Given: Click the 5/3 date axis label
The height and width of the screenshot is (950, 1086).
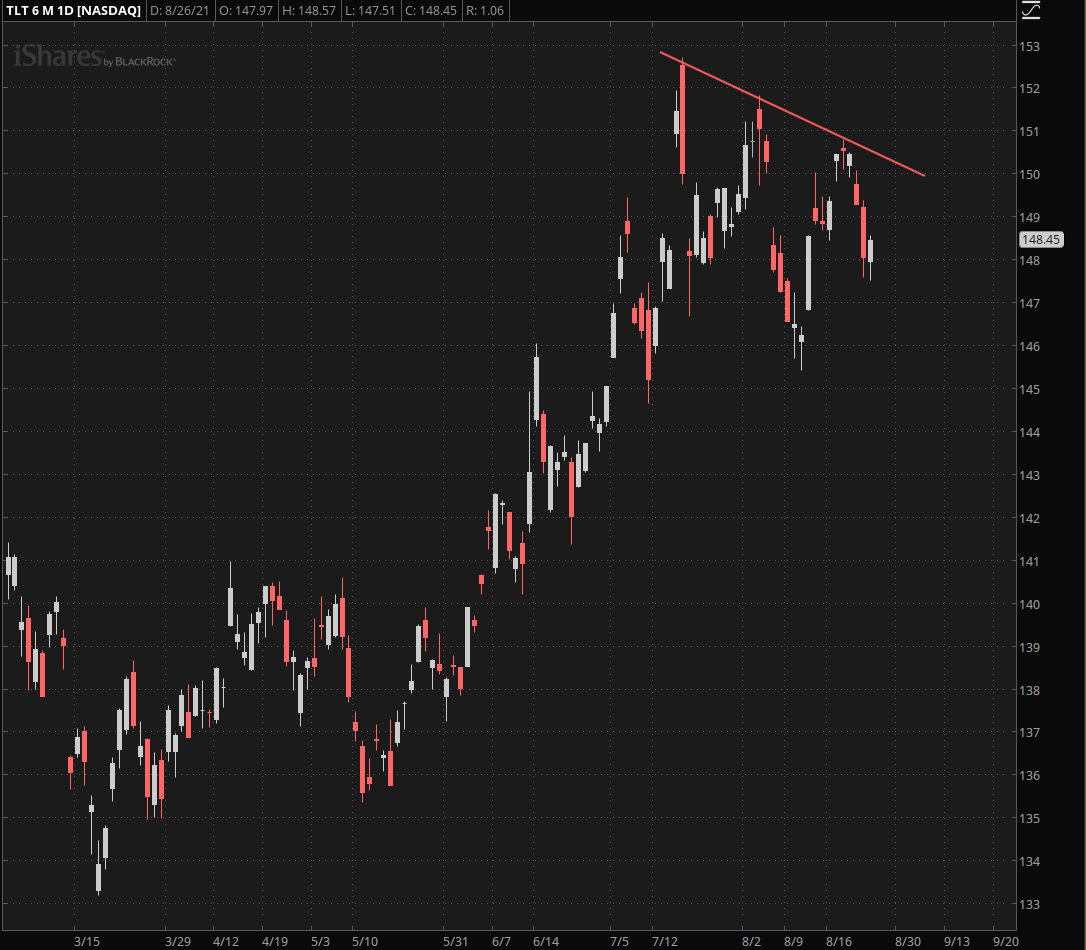Looking at the screenshot, I should pos(321,941).
